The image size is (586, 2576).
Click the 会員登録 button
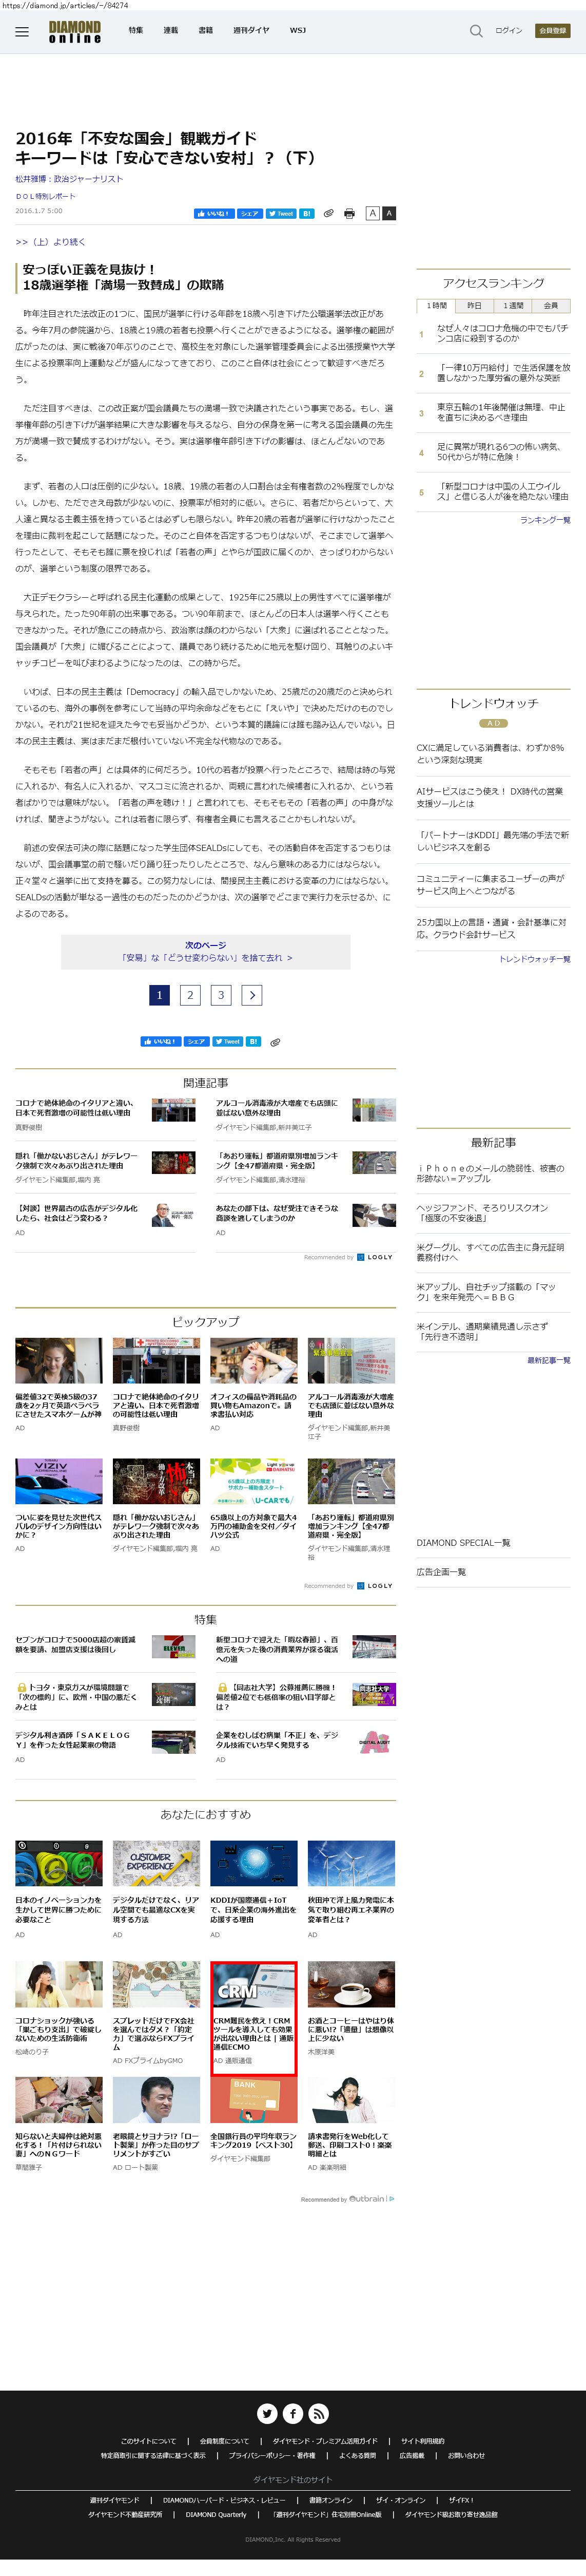[552, 31]
